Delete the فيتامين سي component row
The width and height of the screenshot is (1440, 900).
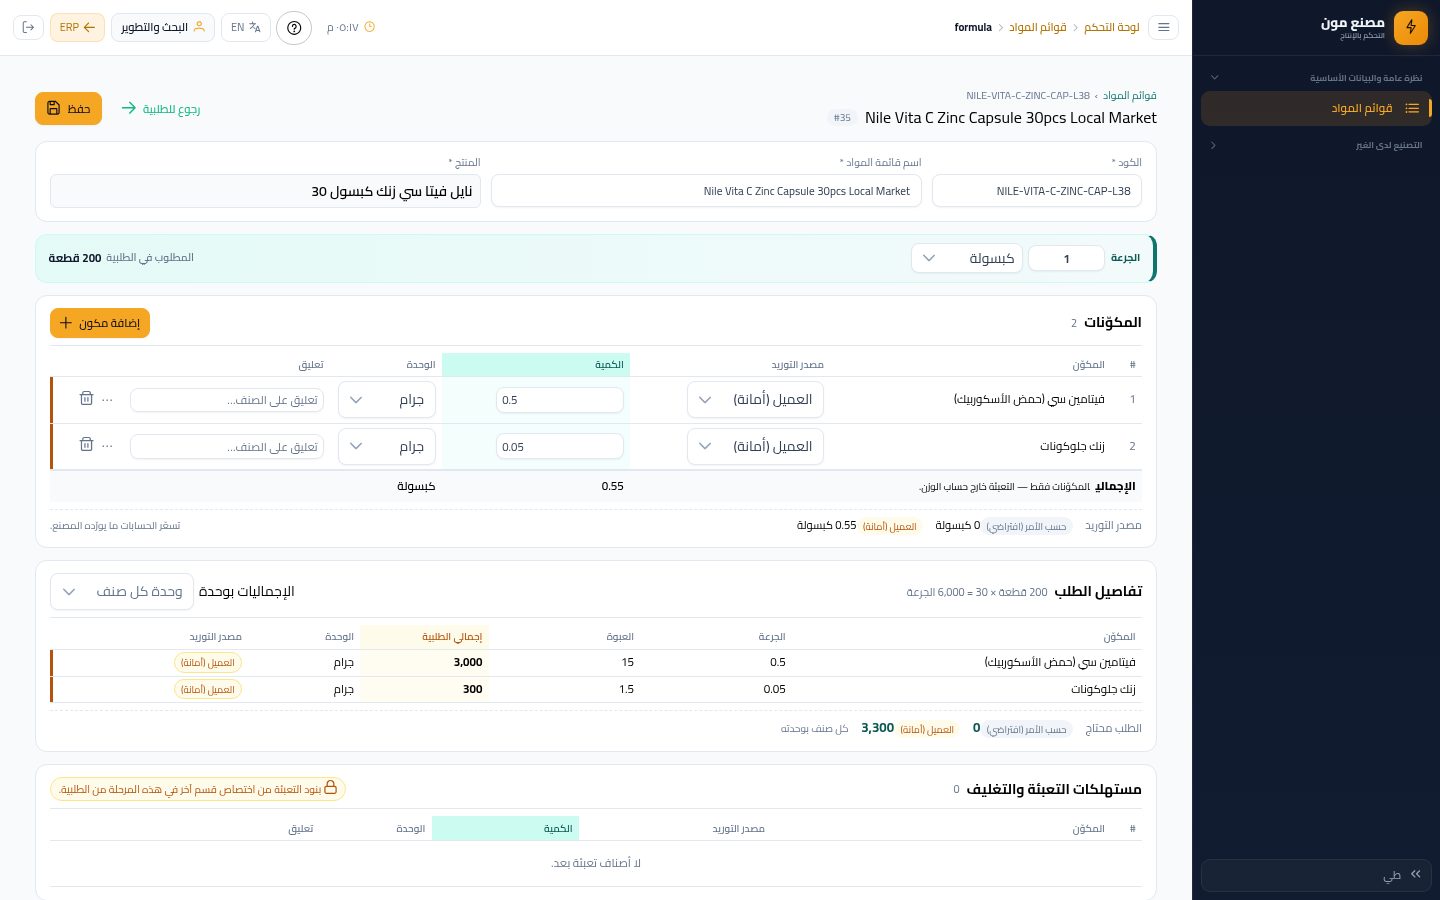(86, 398)
